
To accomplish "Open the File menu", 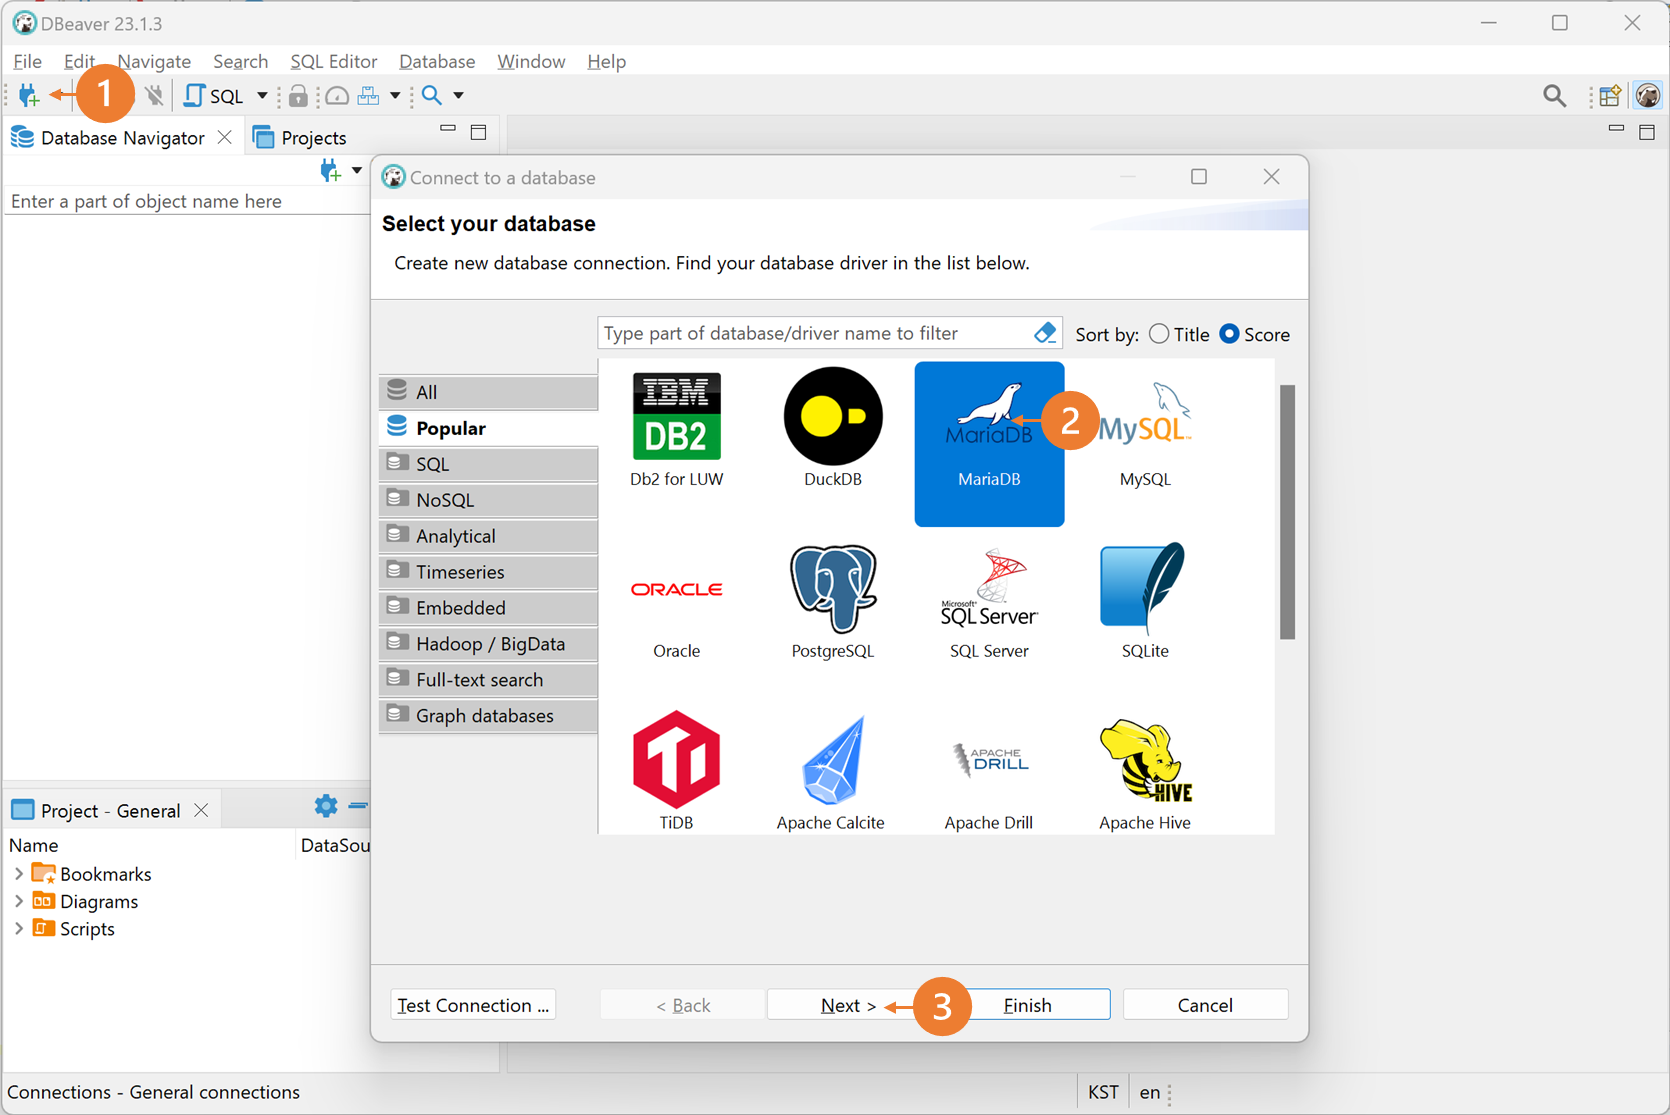I will (27, 61).
